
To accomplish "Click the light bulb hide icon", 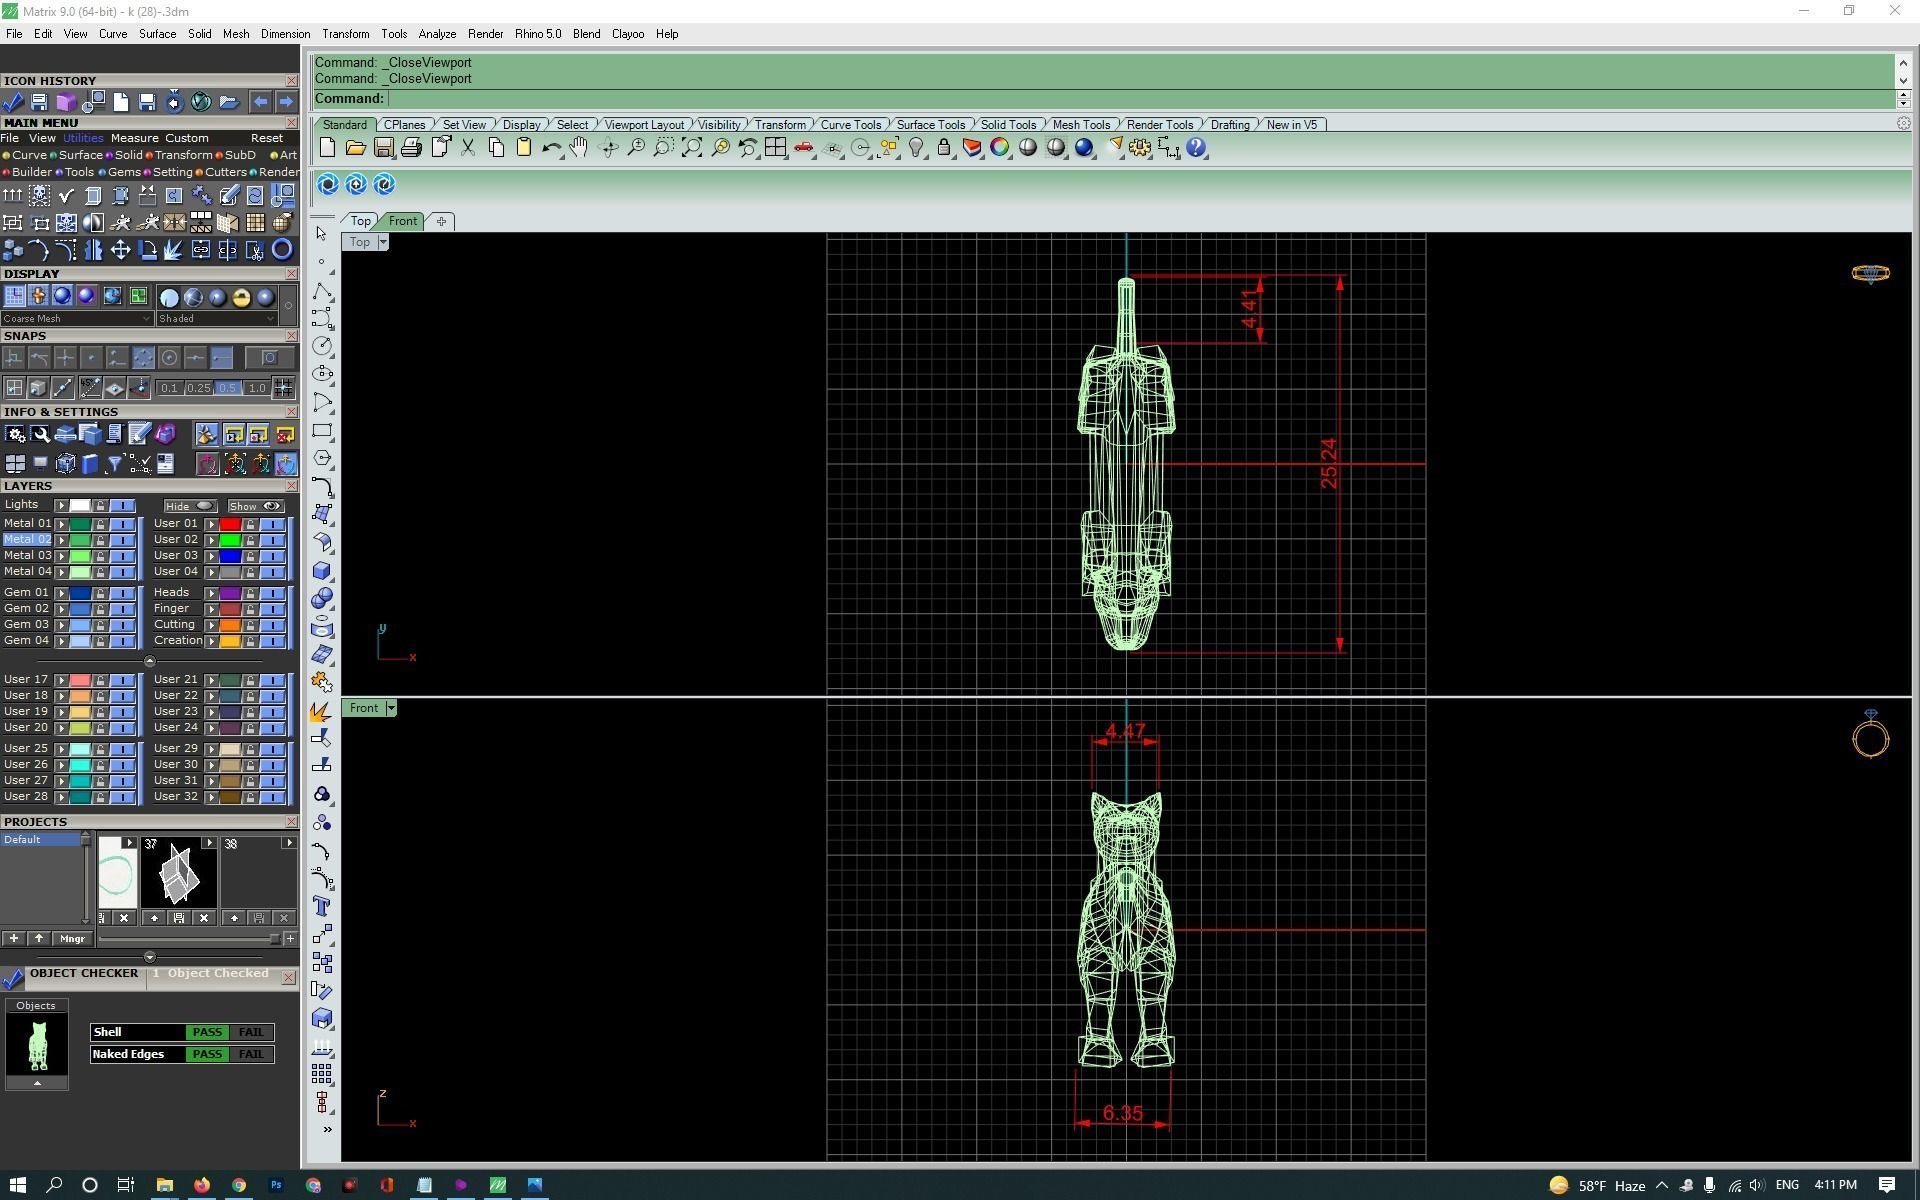I will click(916, 148).
